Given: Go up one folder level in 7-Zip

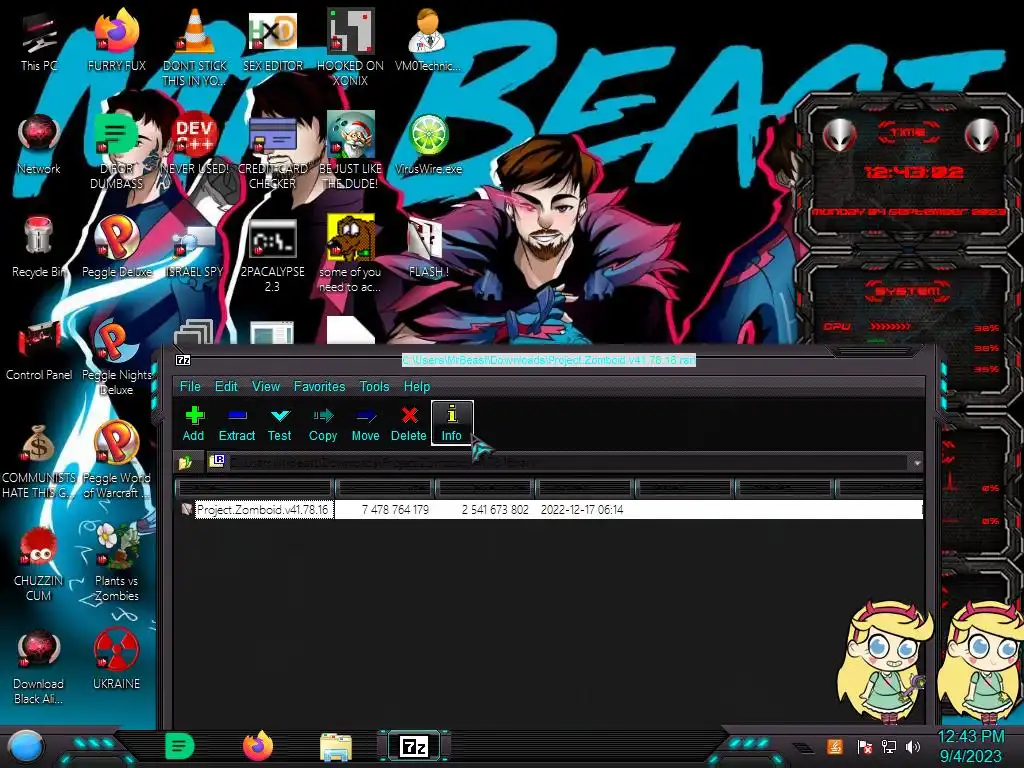Looking at the screenshot, I should pyautogui.click(x=185, y=462).
